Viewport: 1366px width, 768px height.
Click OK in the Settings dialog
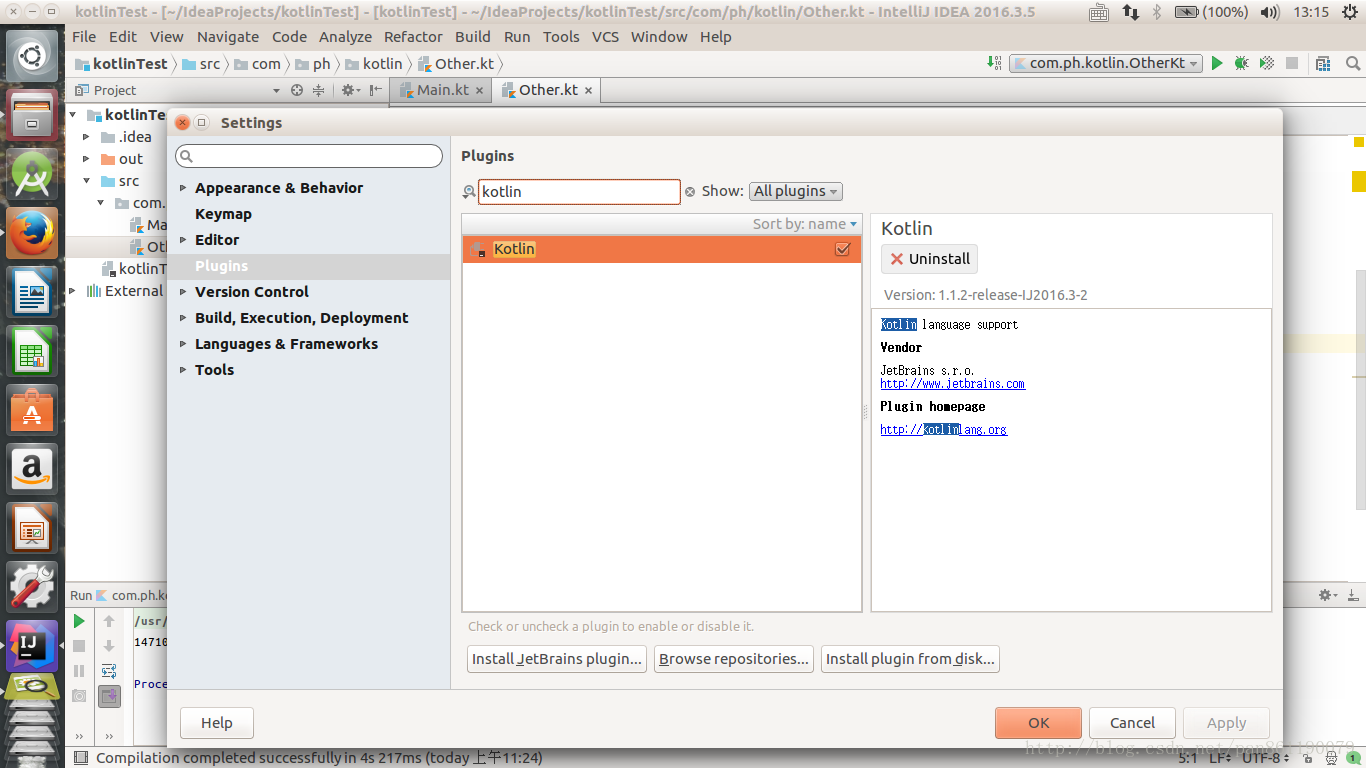point(1038,723)
